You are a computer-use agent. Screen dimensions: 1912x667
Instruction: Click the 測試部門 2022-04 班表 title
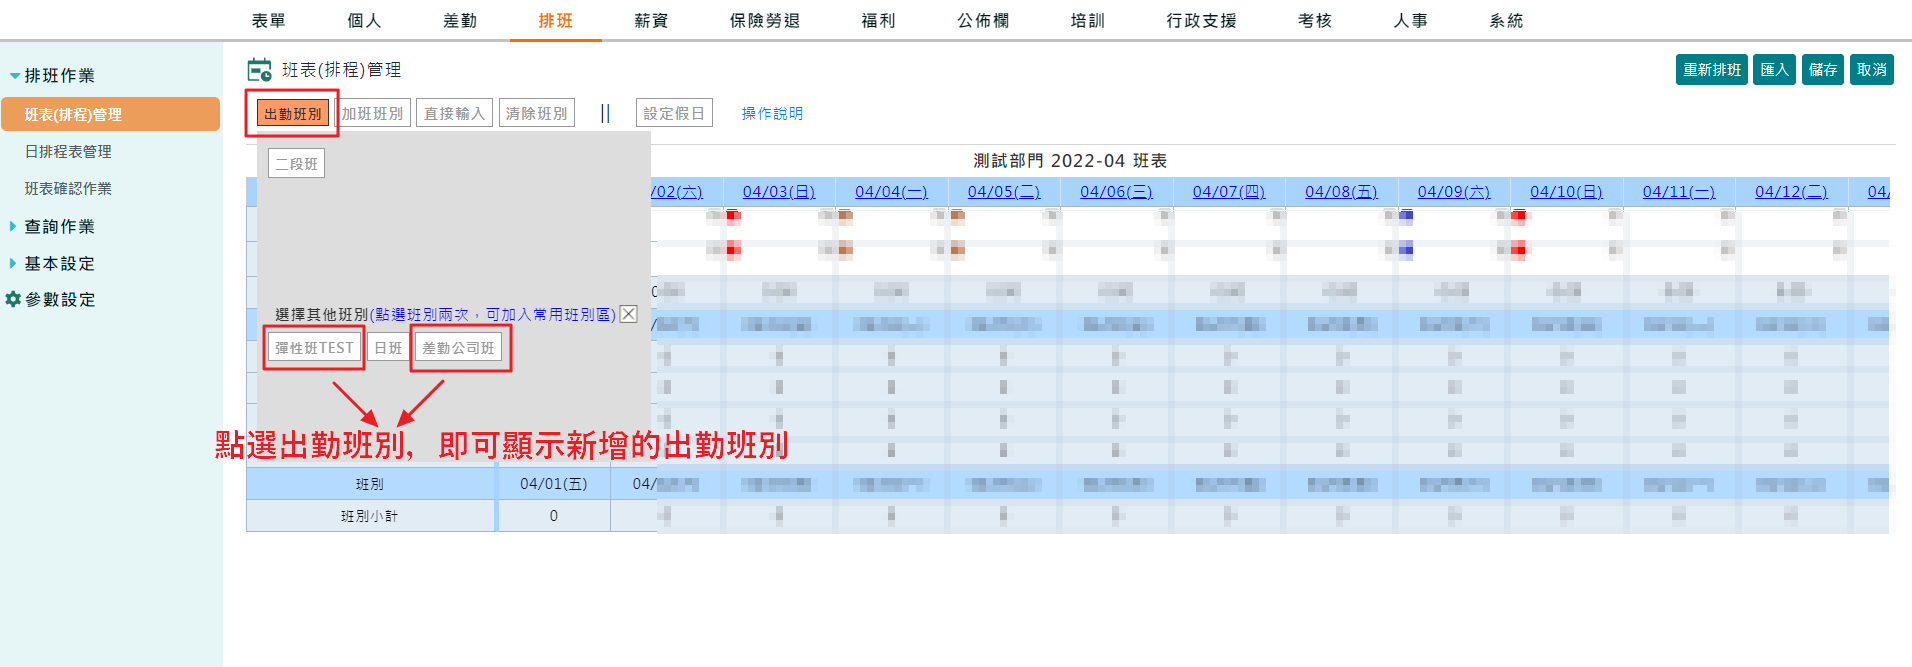coord(1070,161)
